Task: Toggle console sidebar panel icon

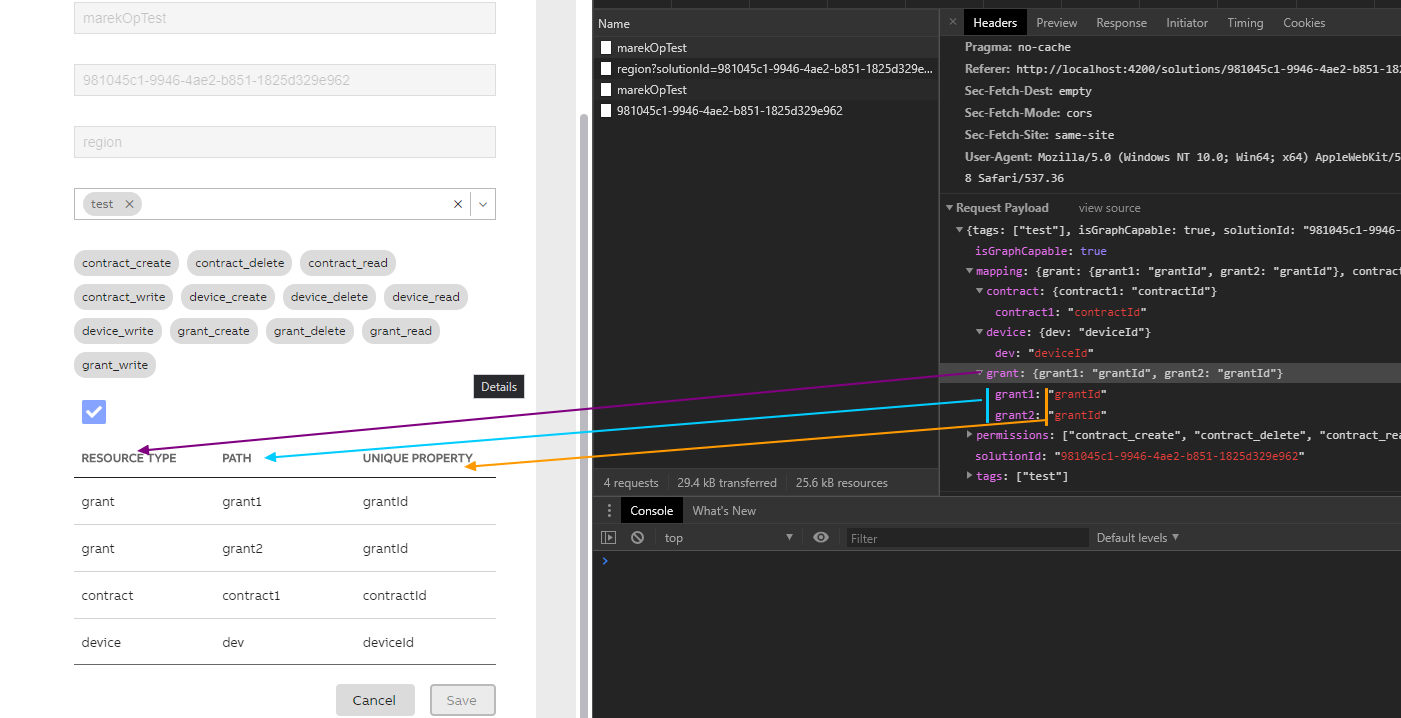Action: coord(608,538)
